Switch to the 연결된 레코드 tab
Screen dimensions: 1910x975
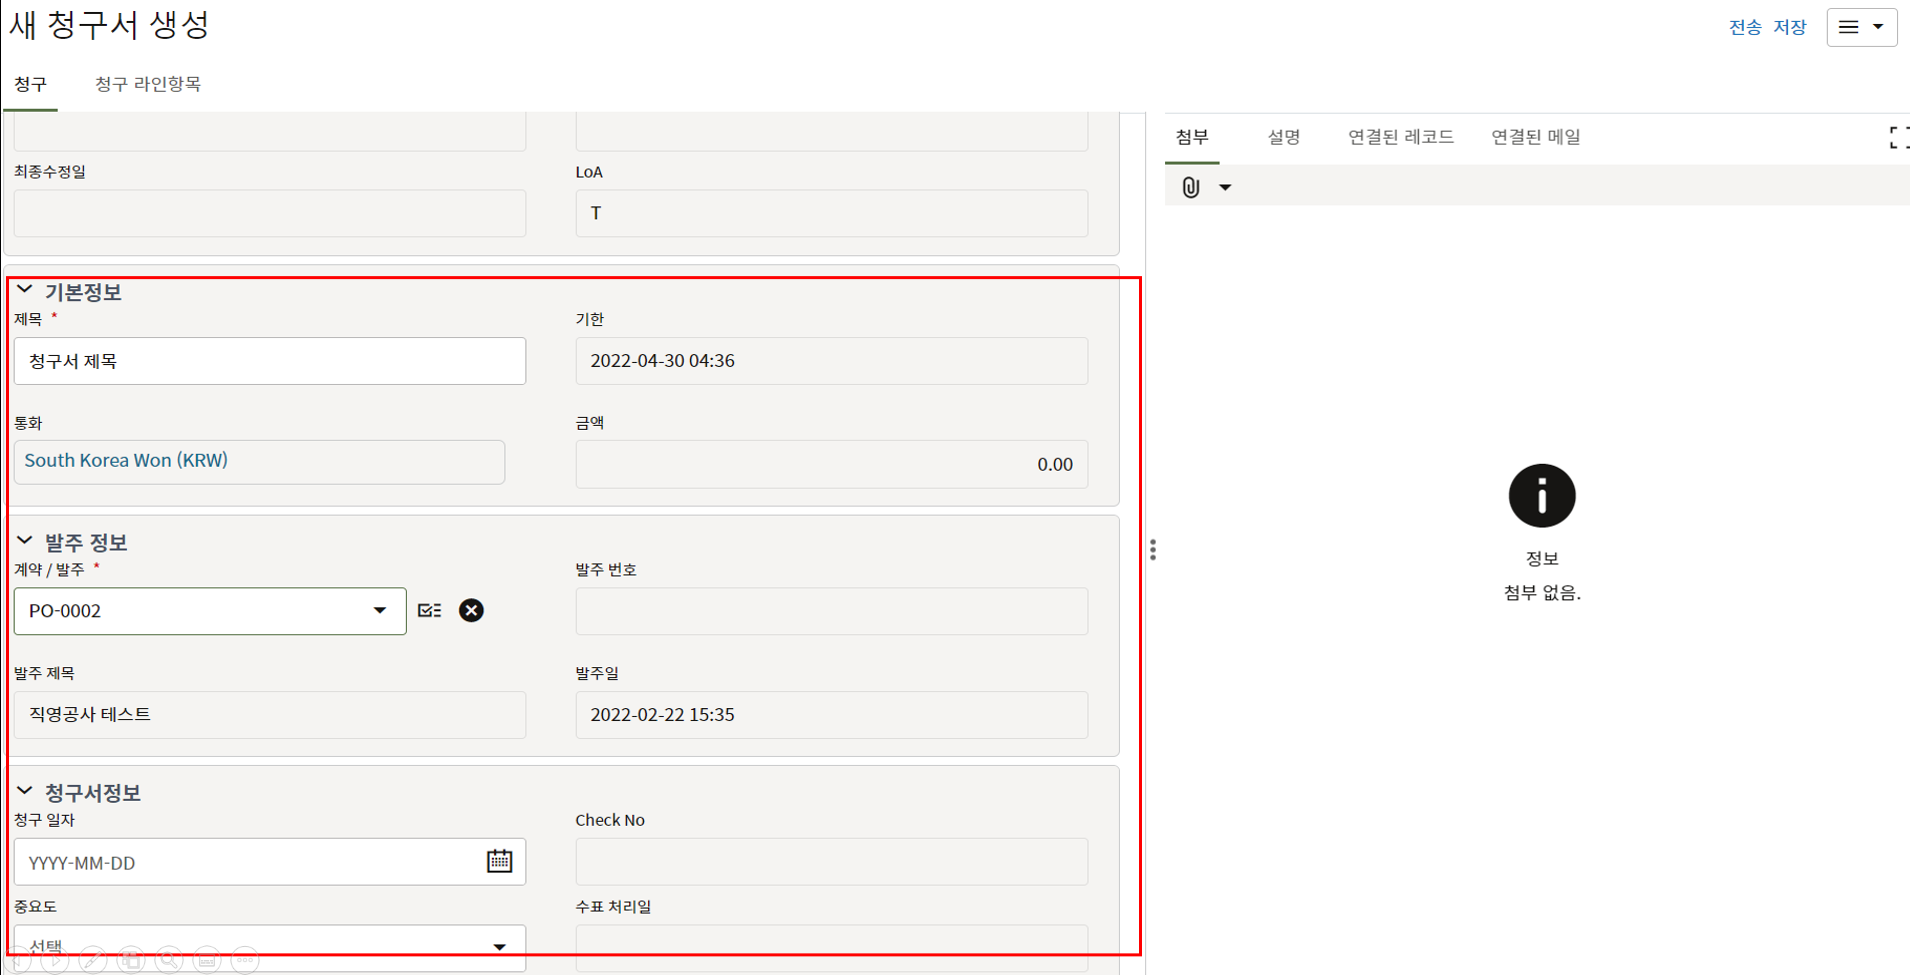[1400, 137]
